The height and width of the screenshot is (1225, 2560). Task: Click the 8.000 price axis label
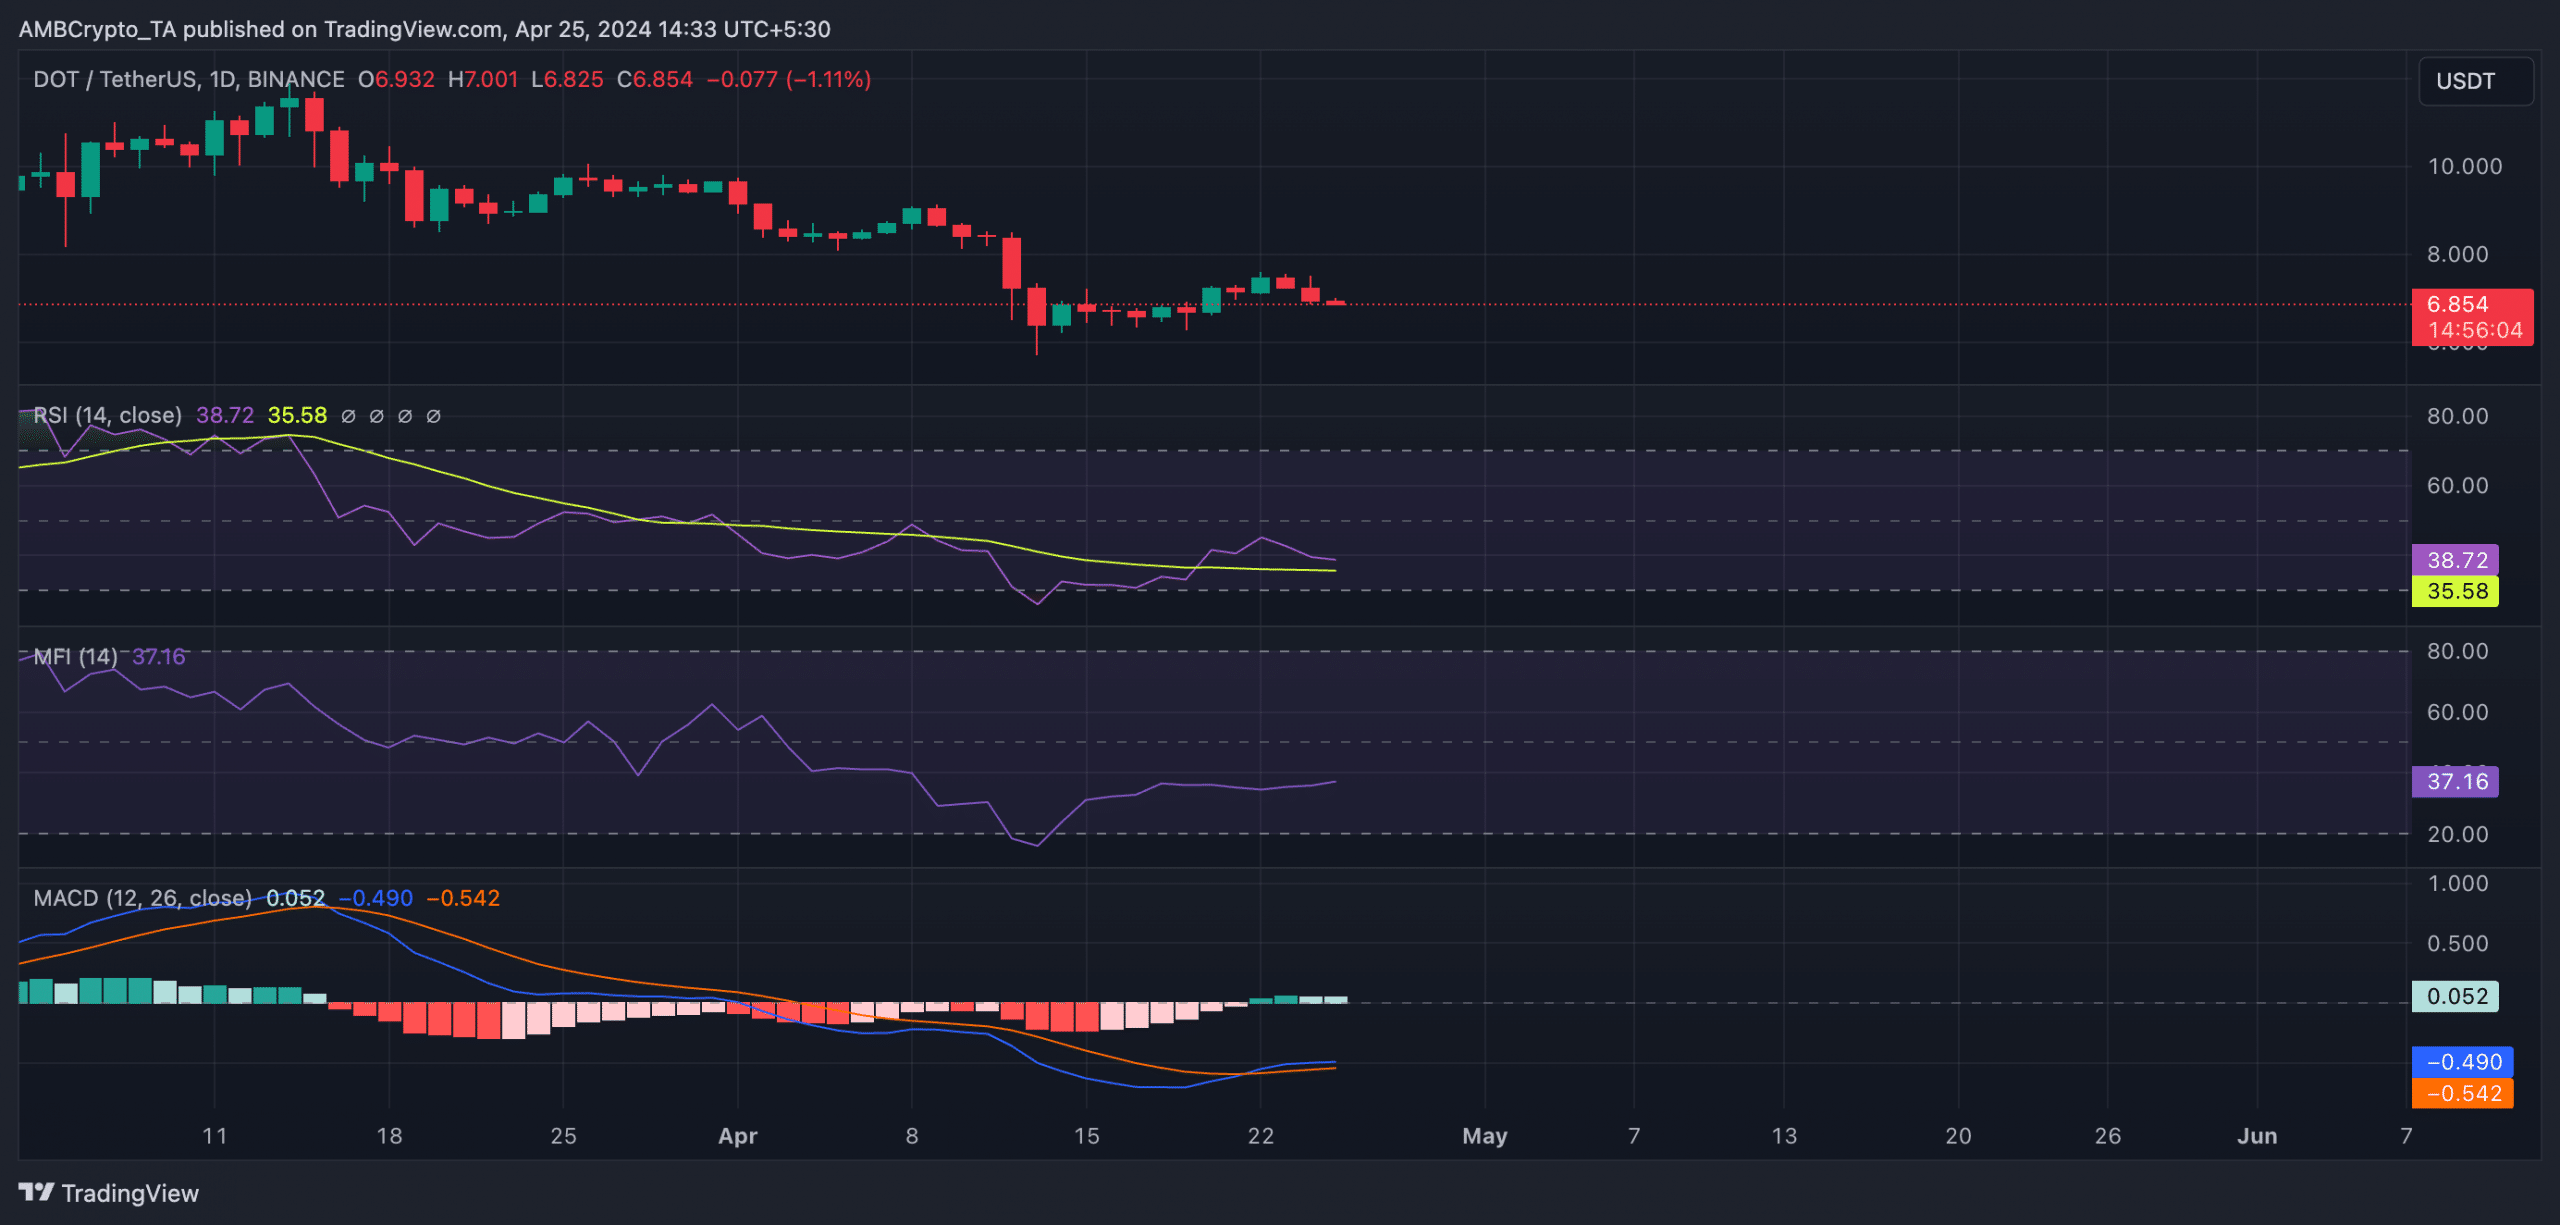2457,254
